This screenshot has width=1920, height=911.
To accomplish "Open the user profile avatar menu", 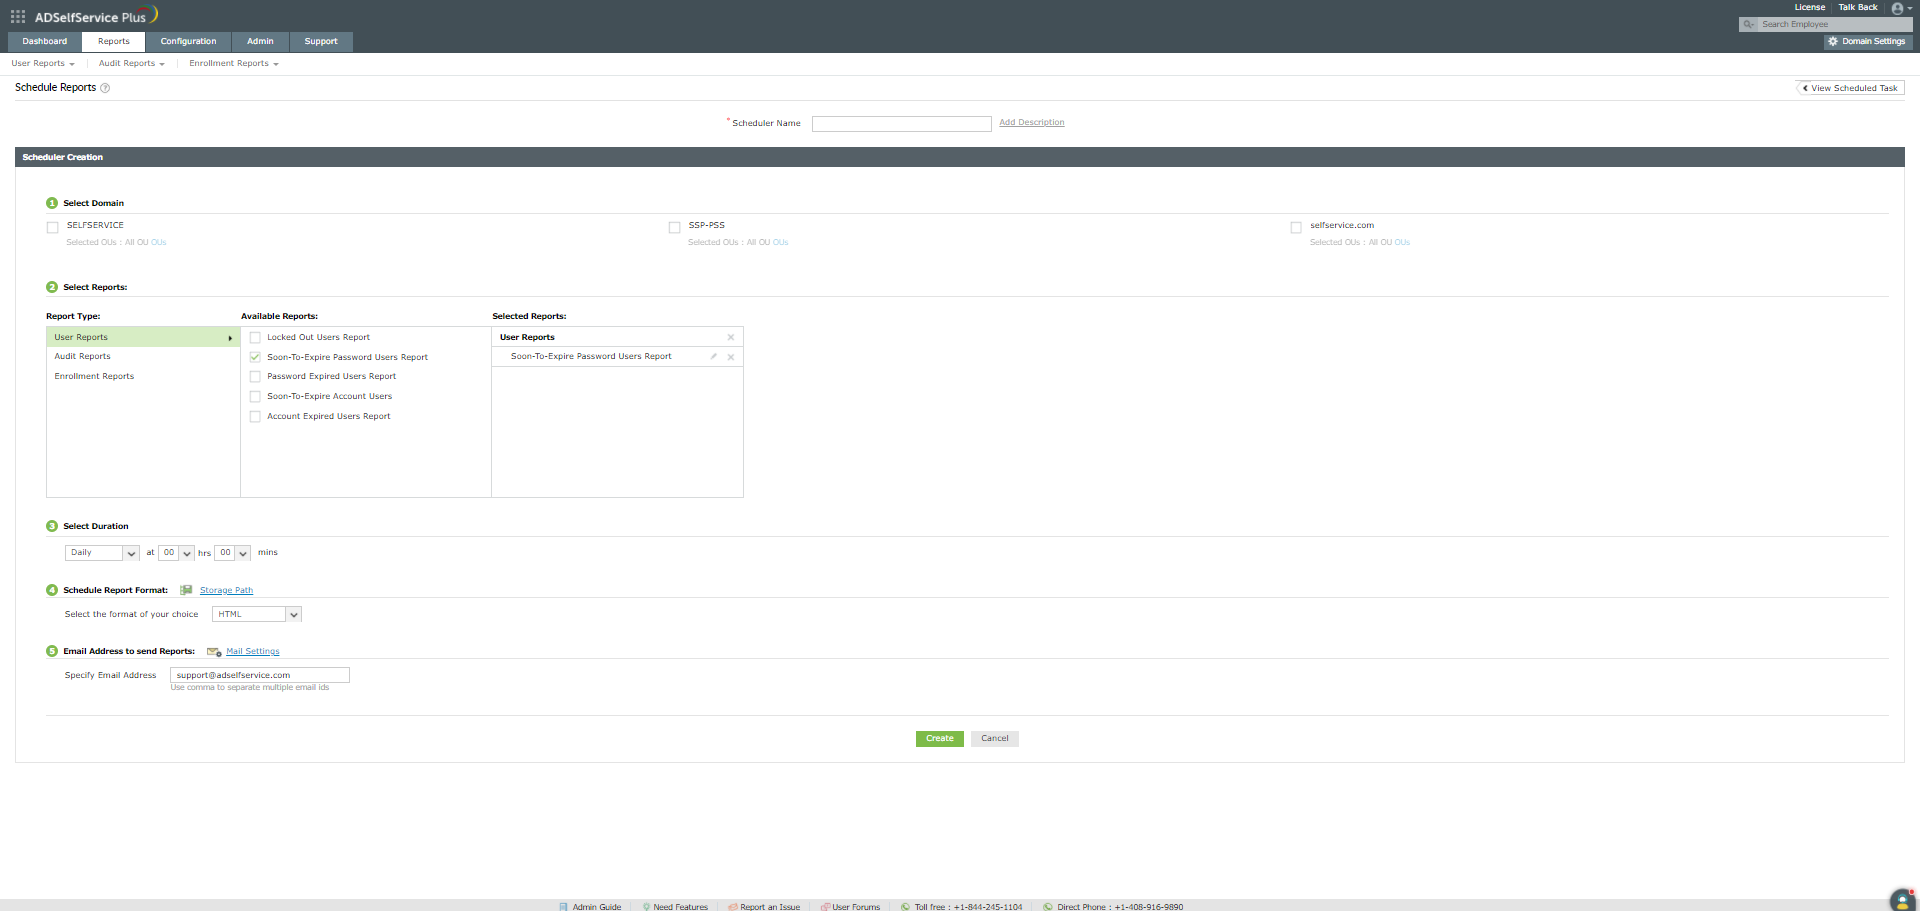I will tap(1897, 8).
